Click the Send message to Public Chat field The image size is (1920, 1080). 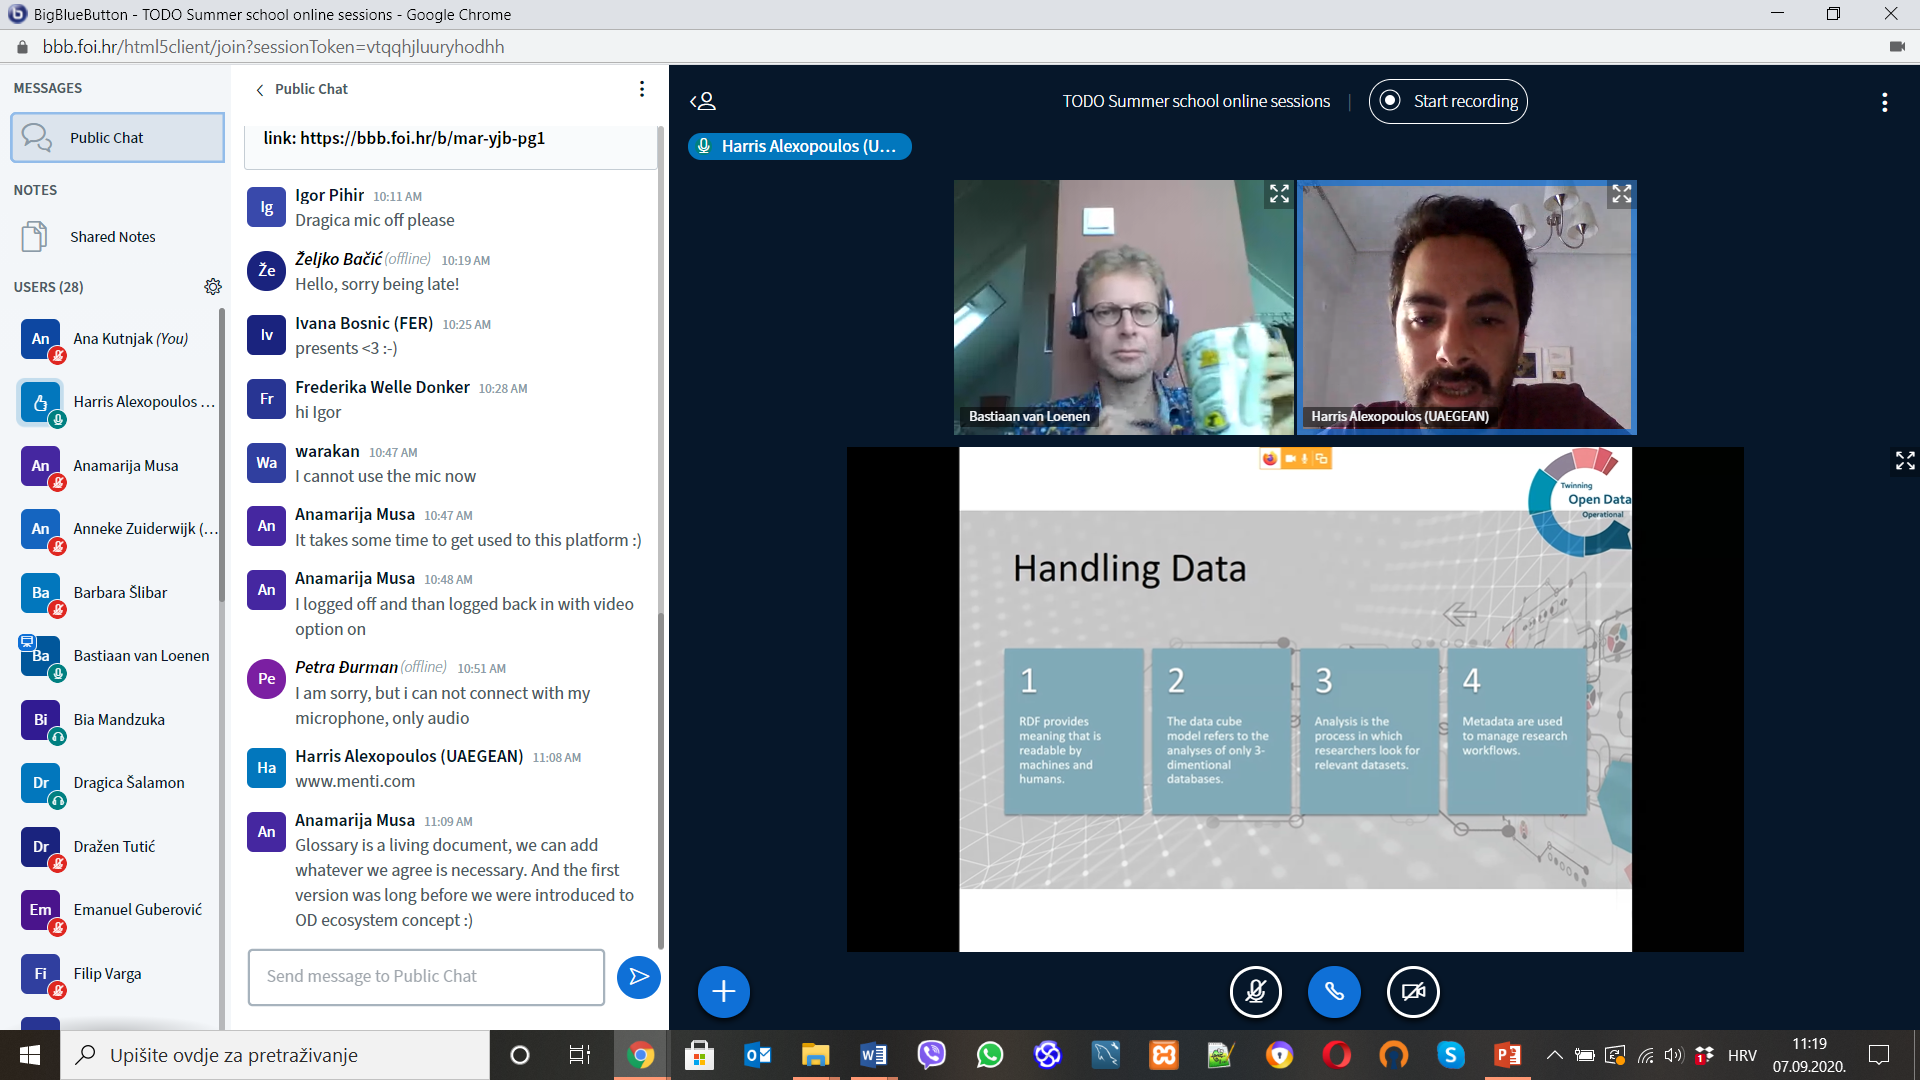click(426, 977)
